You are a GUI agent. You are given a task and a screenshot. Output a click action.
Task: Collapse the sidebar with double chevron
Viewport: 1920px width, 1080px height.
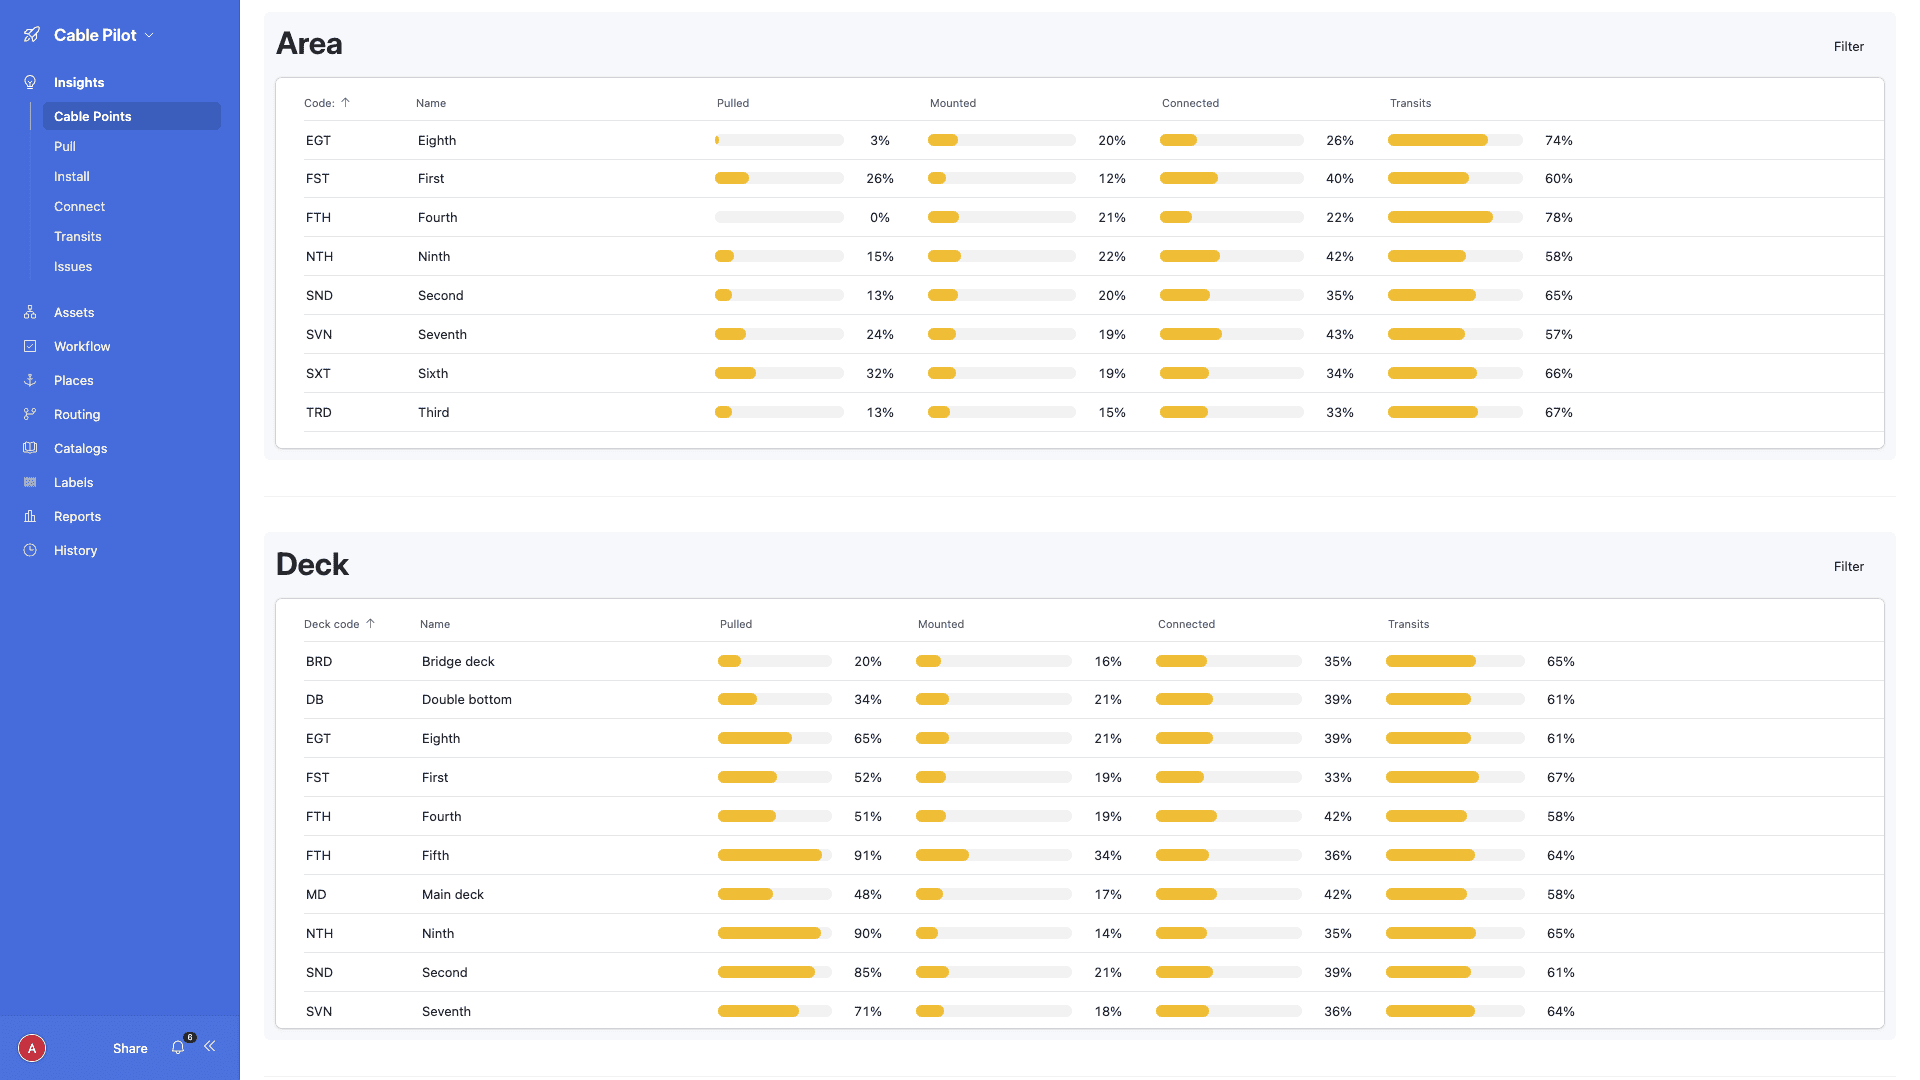click(x=210, y=1046)
